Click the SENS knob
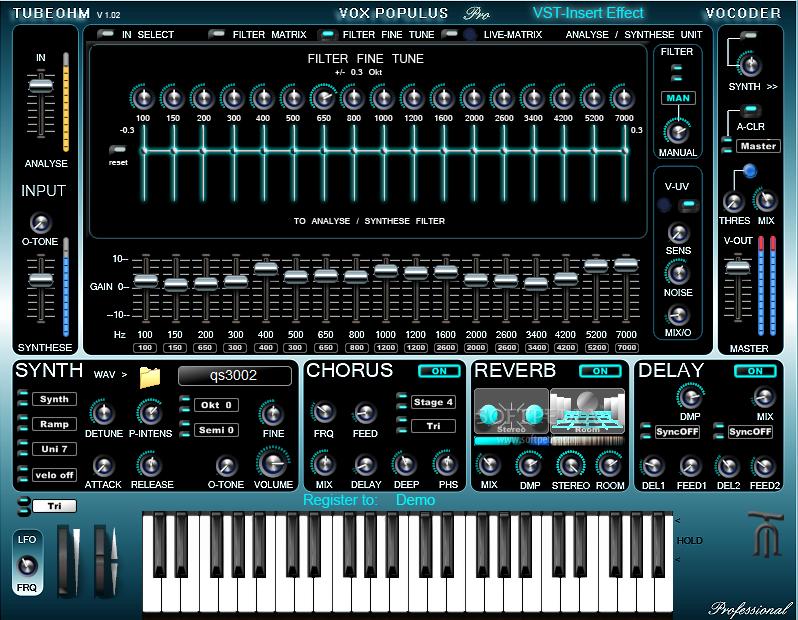798x620 pixels. [678, 233]
